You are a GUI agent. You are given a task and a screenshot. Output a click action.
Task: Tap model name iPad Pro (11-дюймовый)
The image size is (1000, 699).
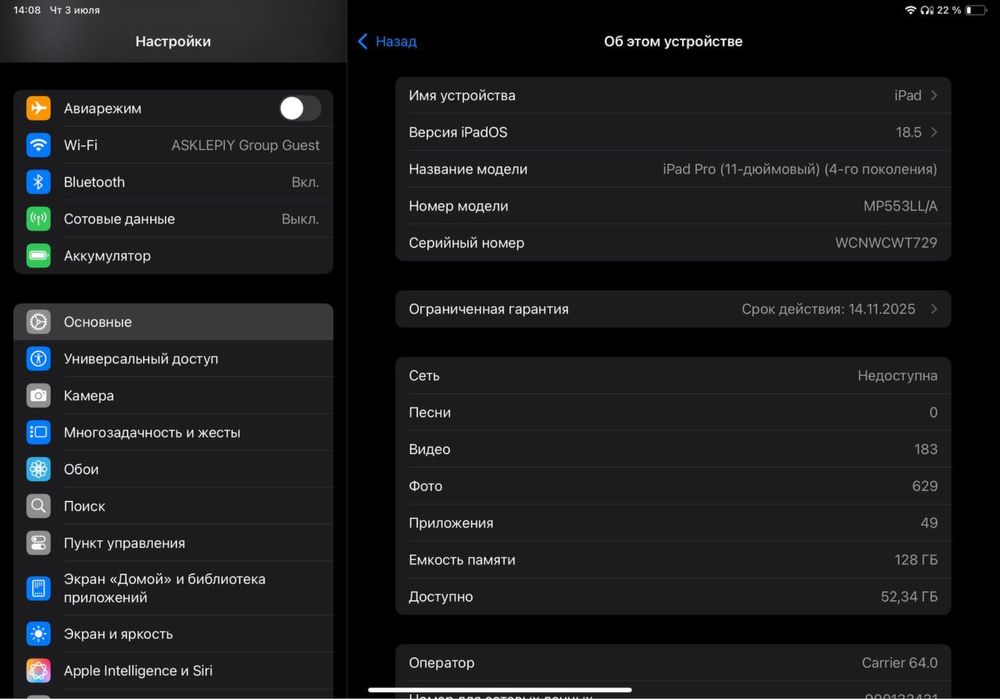coord(800,170)
